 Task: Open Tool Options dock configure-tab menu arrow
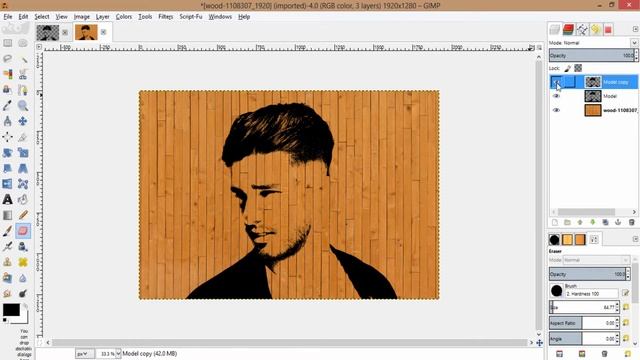point(635,239)
